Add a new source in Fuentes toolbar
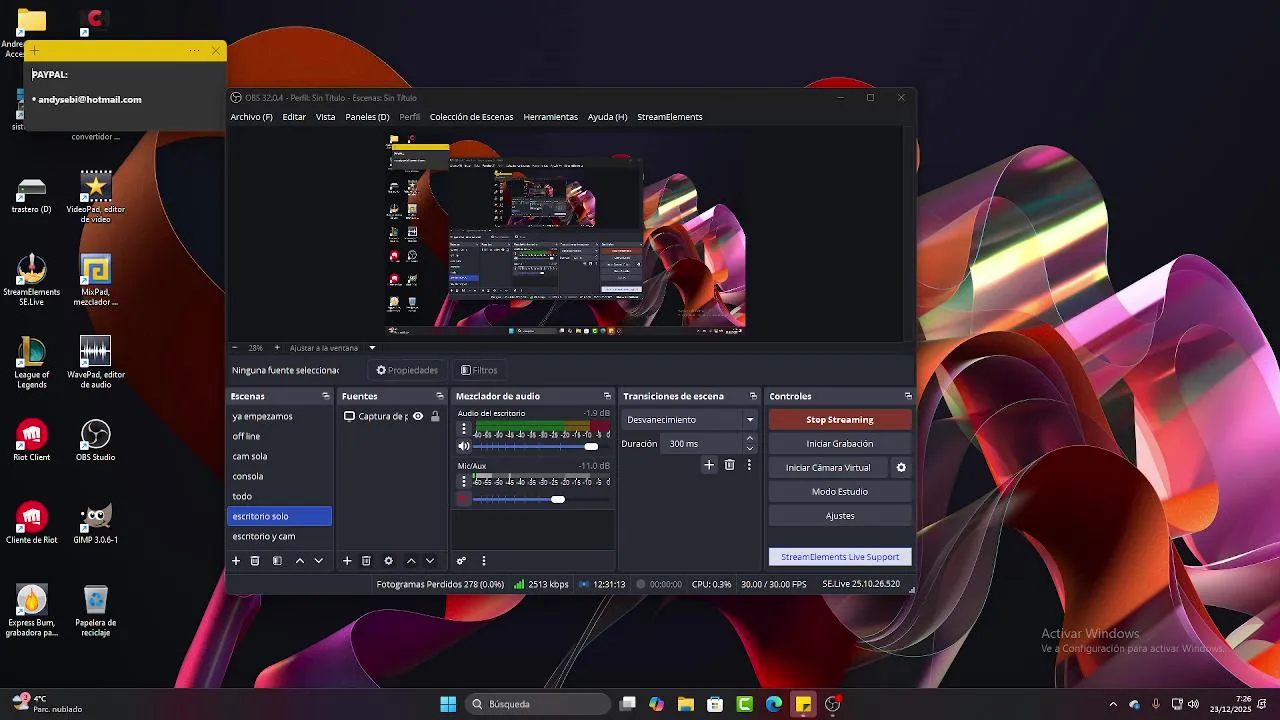The width and height of the screenshot is (1280, 720). click(347, 561)
